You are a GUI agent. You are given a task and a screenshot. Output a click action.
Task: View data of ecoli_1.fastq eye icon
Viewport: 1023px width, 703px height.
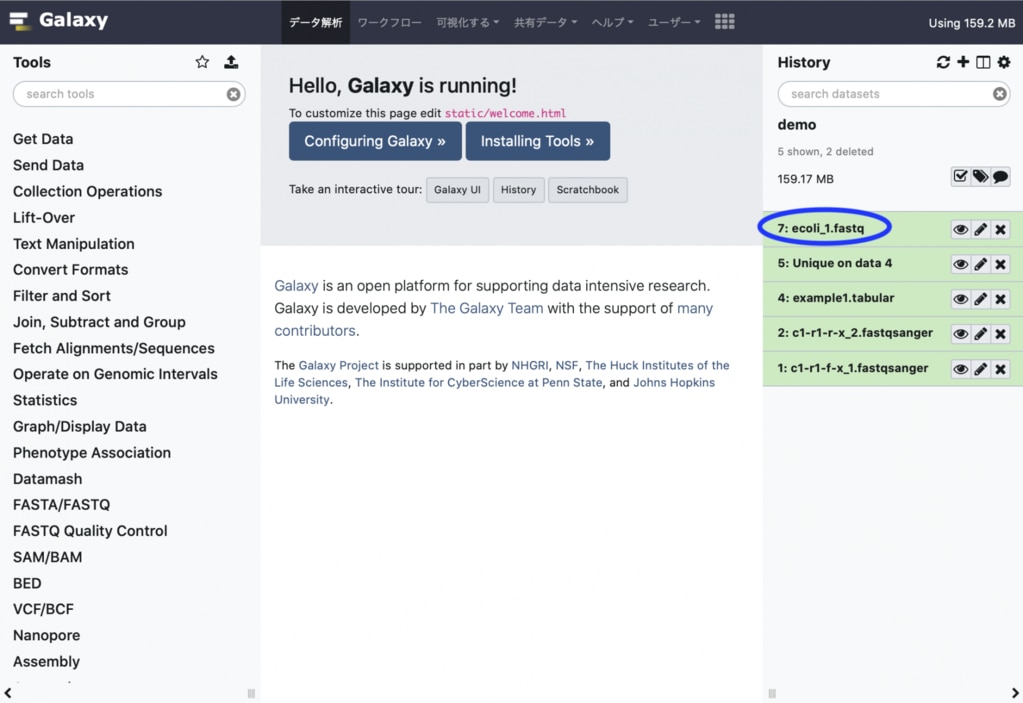(x=960, y=229)
